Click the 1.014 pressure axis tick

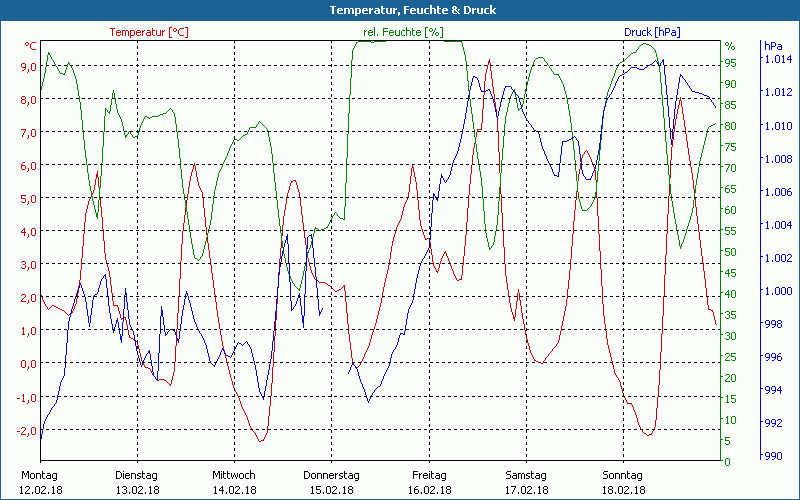click(x=778, y=60)
